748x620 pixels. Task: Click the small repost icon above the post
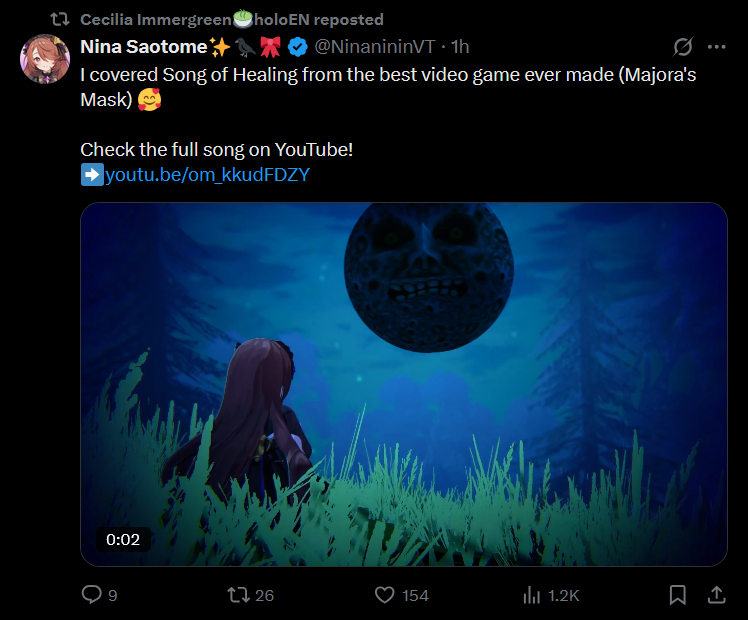pos(60,20)
